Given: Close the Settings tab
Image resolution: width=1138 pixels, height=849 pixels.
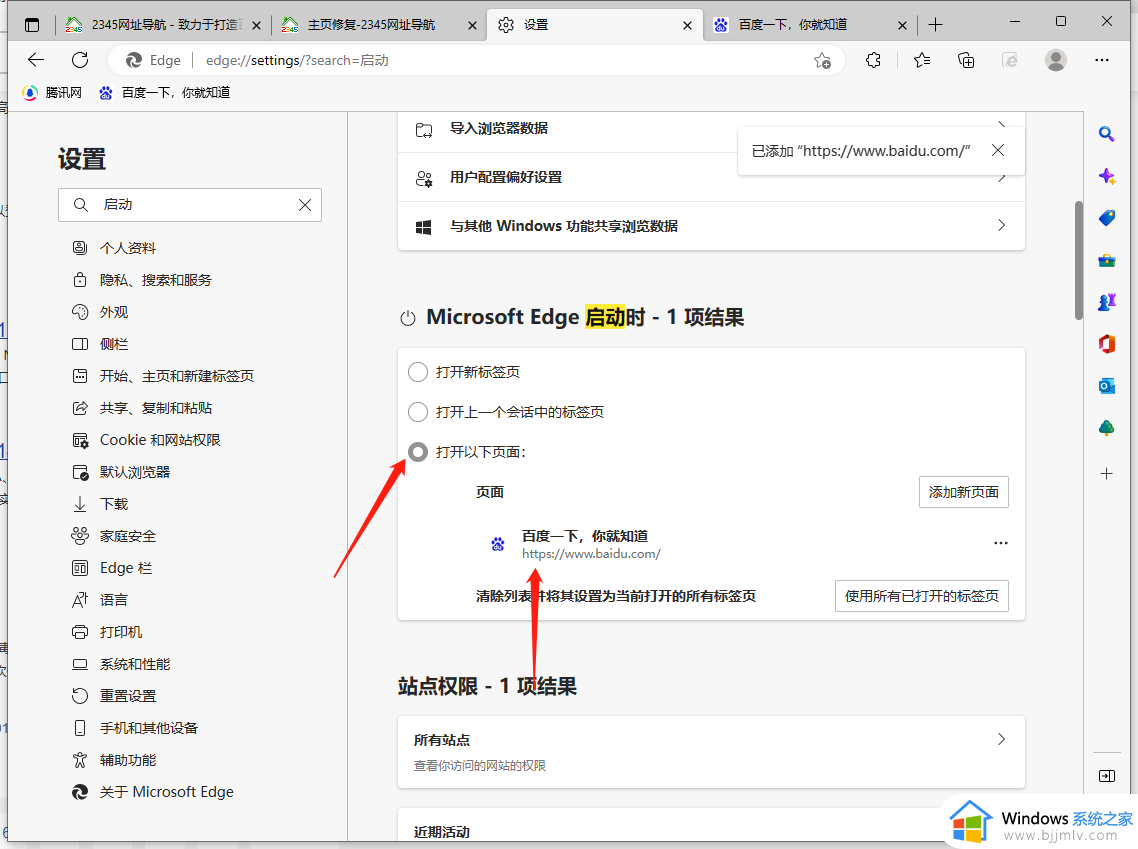Looking at the screenshot, I should pyautogui.click(x=687, y=25).
